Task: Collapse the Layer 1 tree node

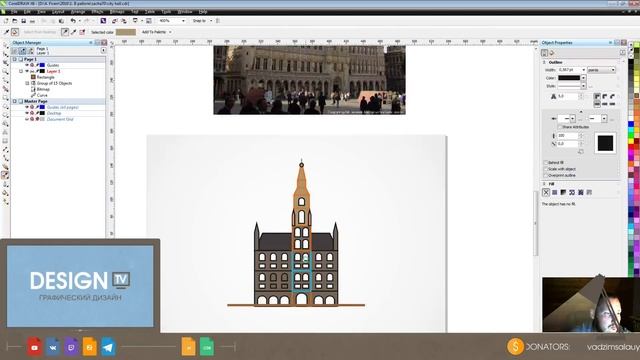Action: 21,71
